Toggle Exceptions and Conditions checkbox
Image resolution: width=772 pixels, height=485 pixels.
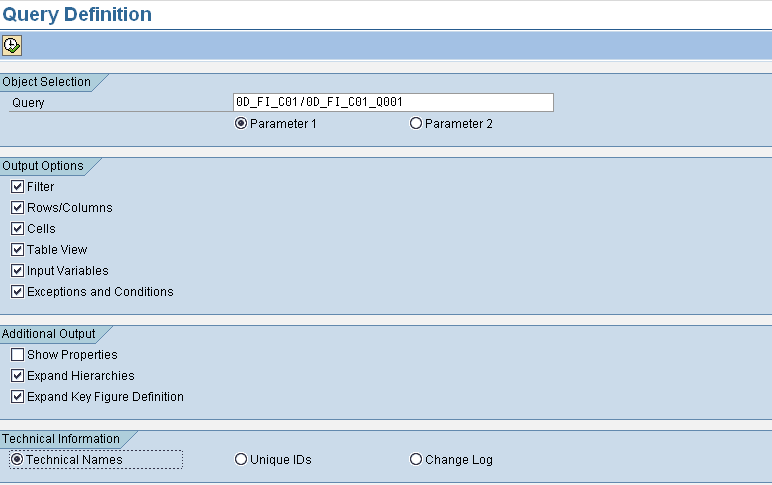[x=17, y=292]
